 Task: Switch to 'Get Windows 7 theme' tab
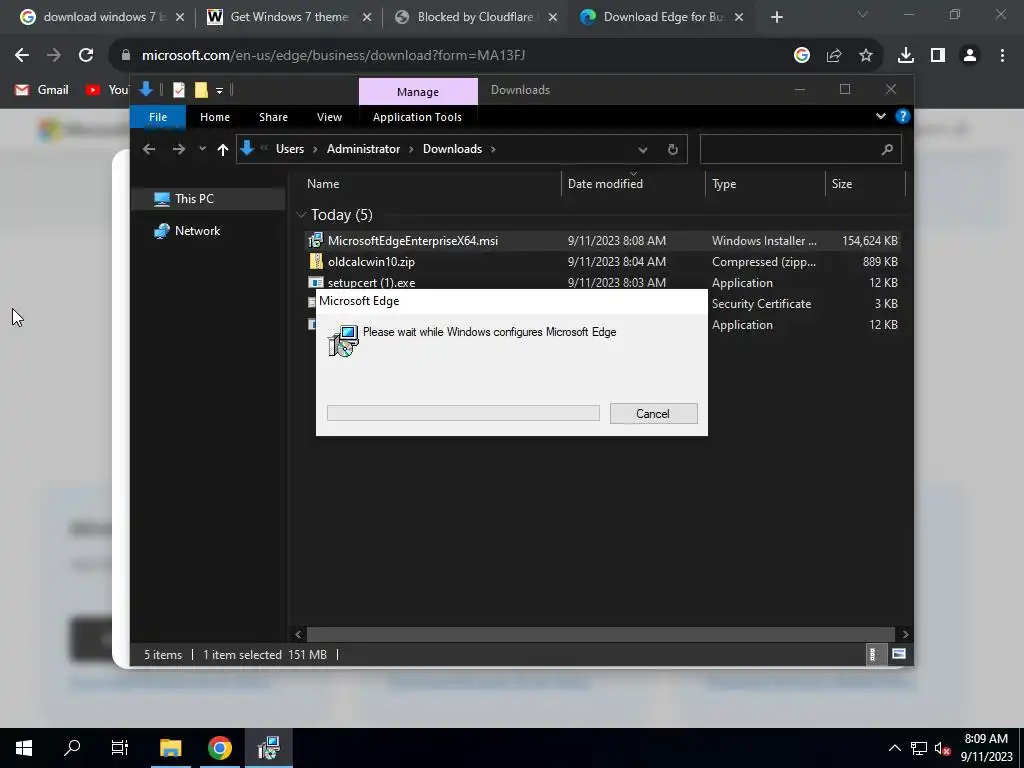(288, 17)
